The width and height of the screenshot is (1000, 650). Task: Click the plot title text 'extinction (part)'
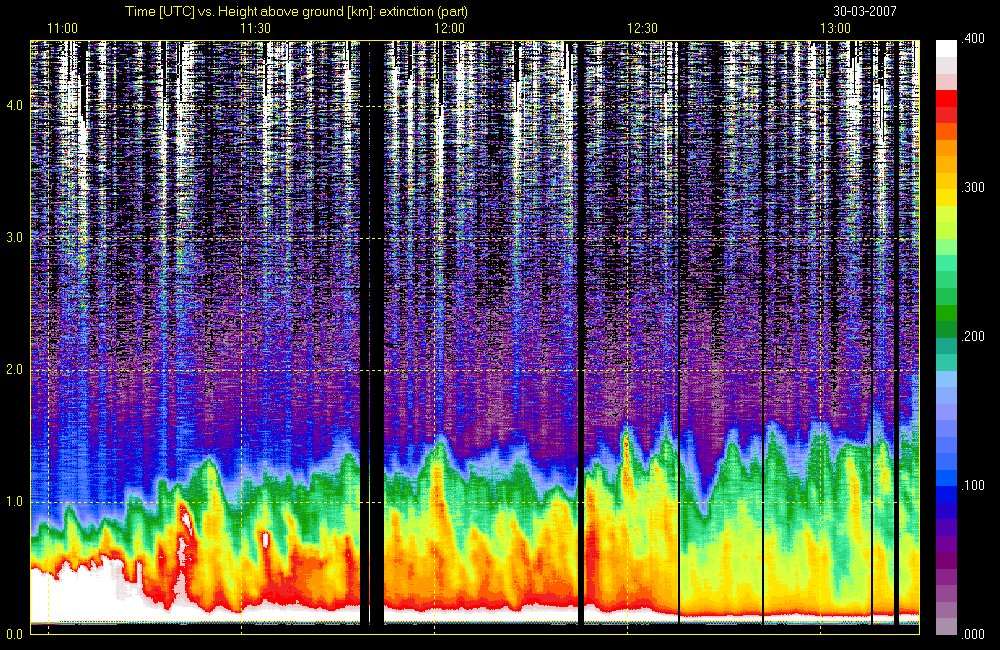(x=423, y=11)
